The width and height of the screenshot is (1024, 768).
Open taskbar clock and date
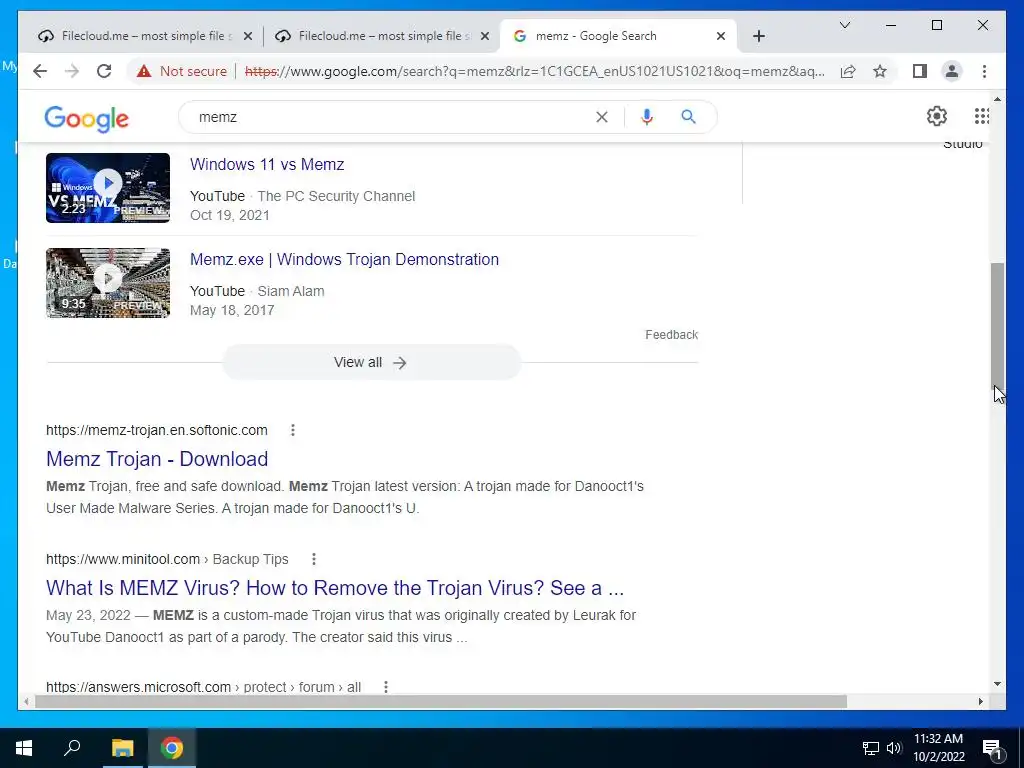(x=938, y=748)
